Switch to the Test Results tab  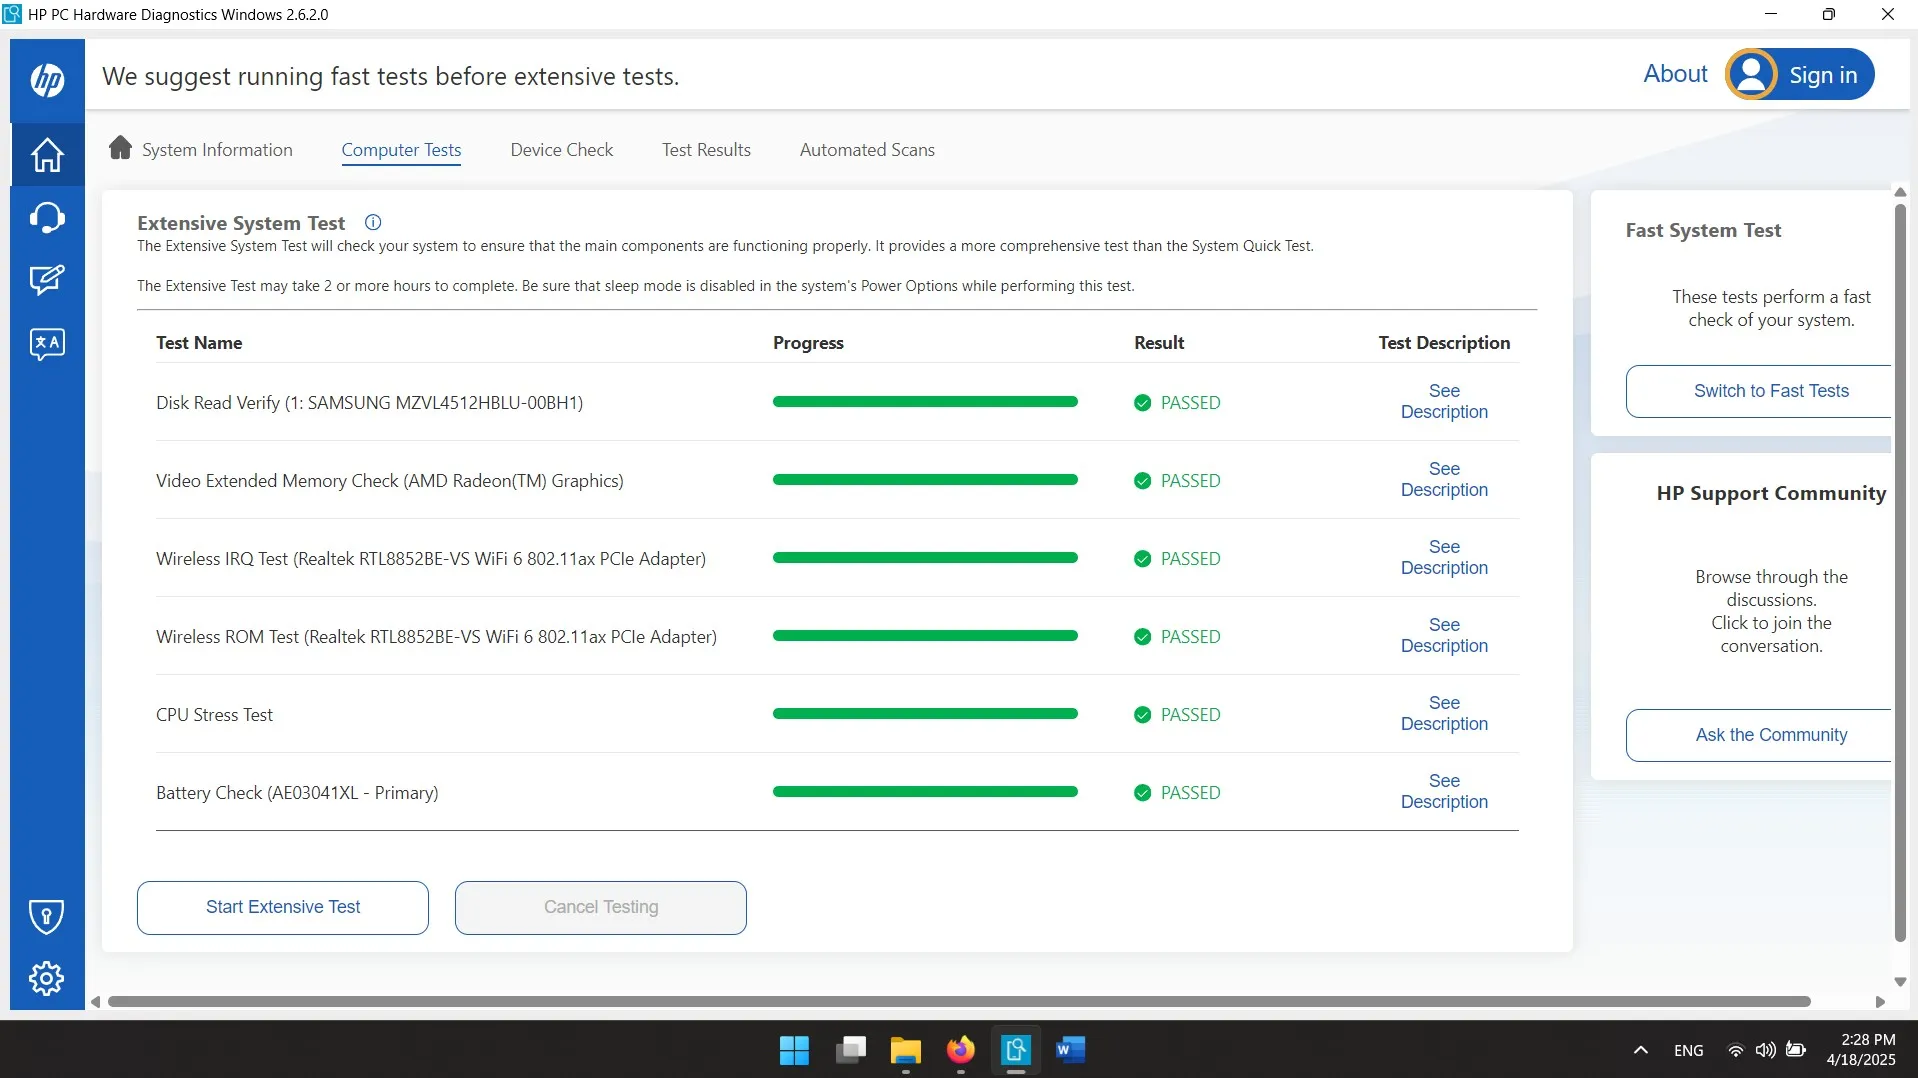pos(706,150)
